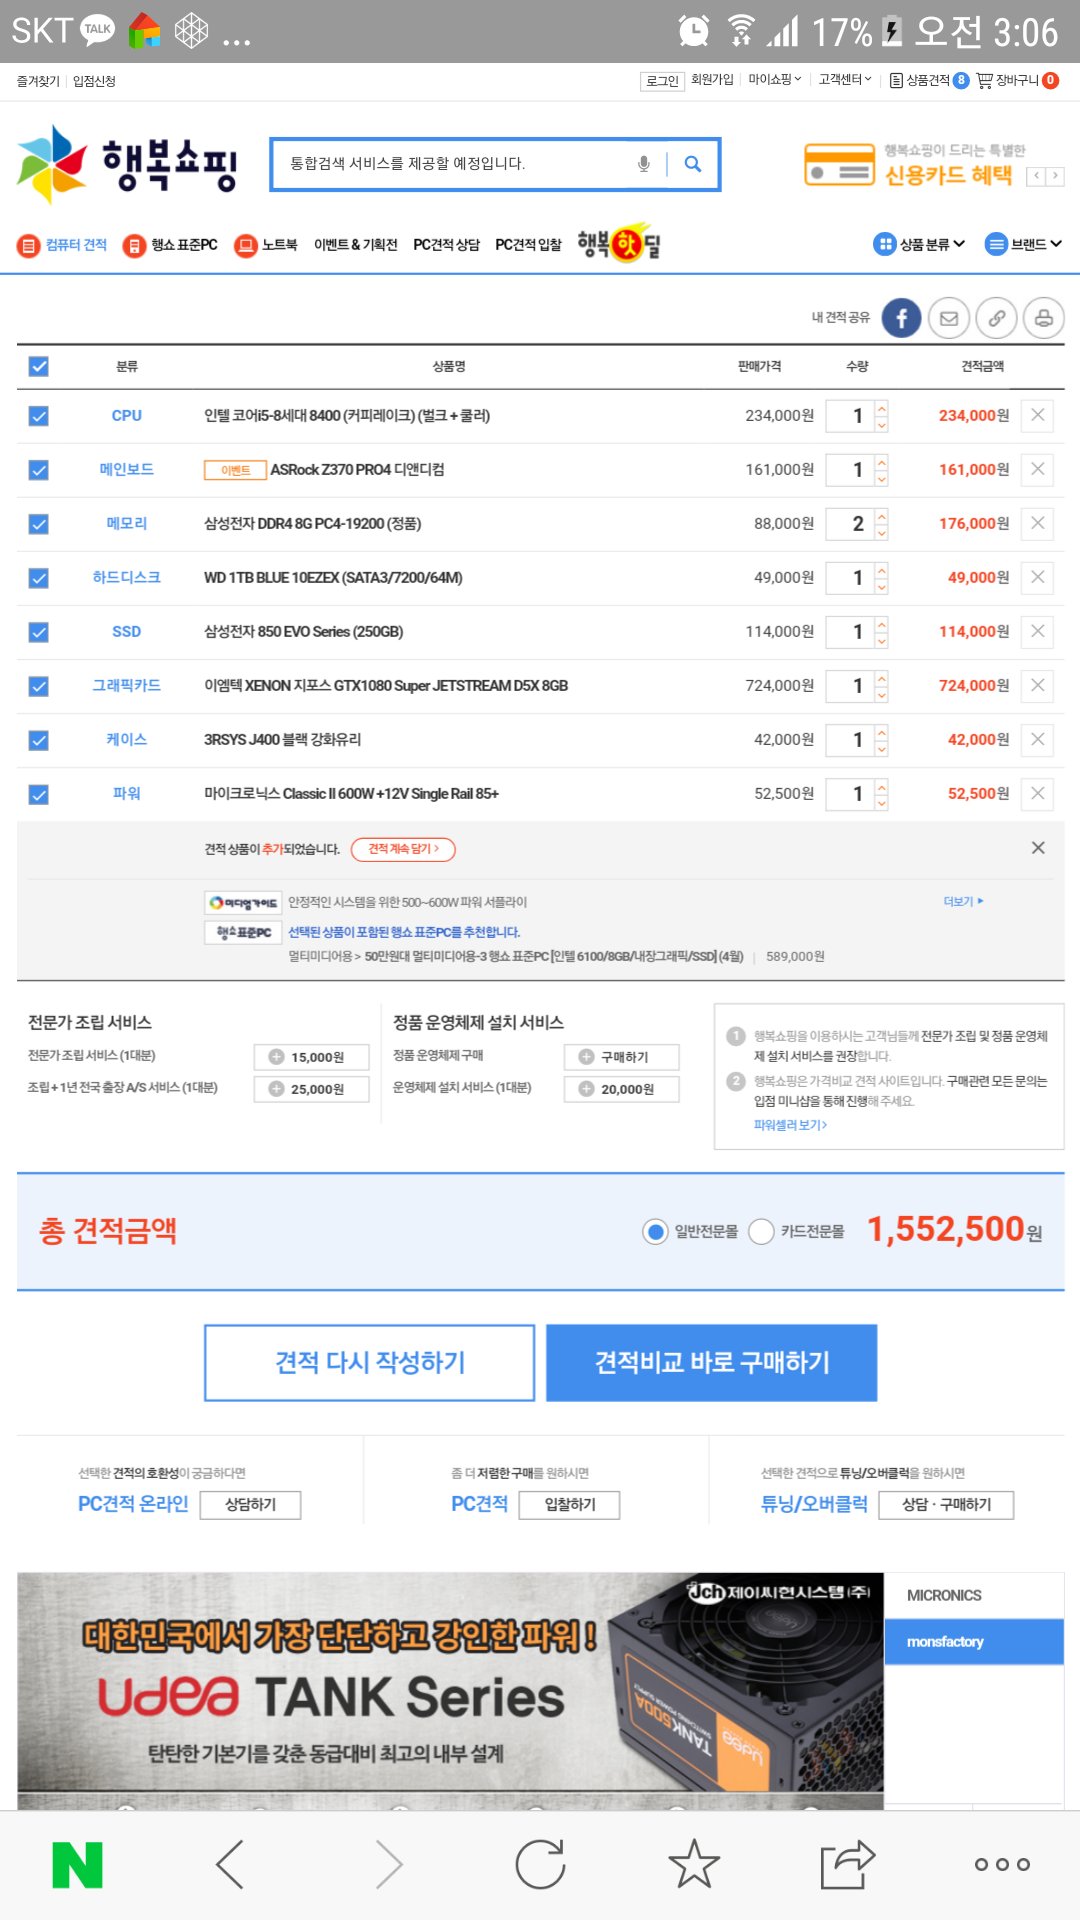Add 조립+1년 출장 A/S 25,000원
This screenshot has height=1920, width=1080.
312,1089
